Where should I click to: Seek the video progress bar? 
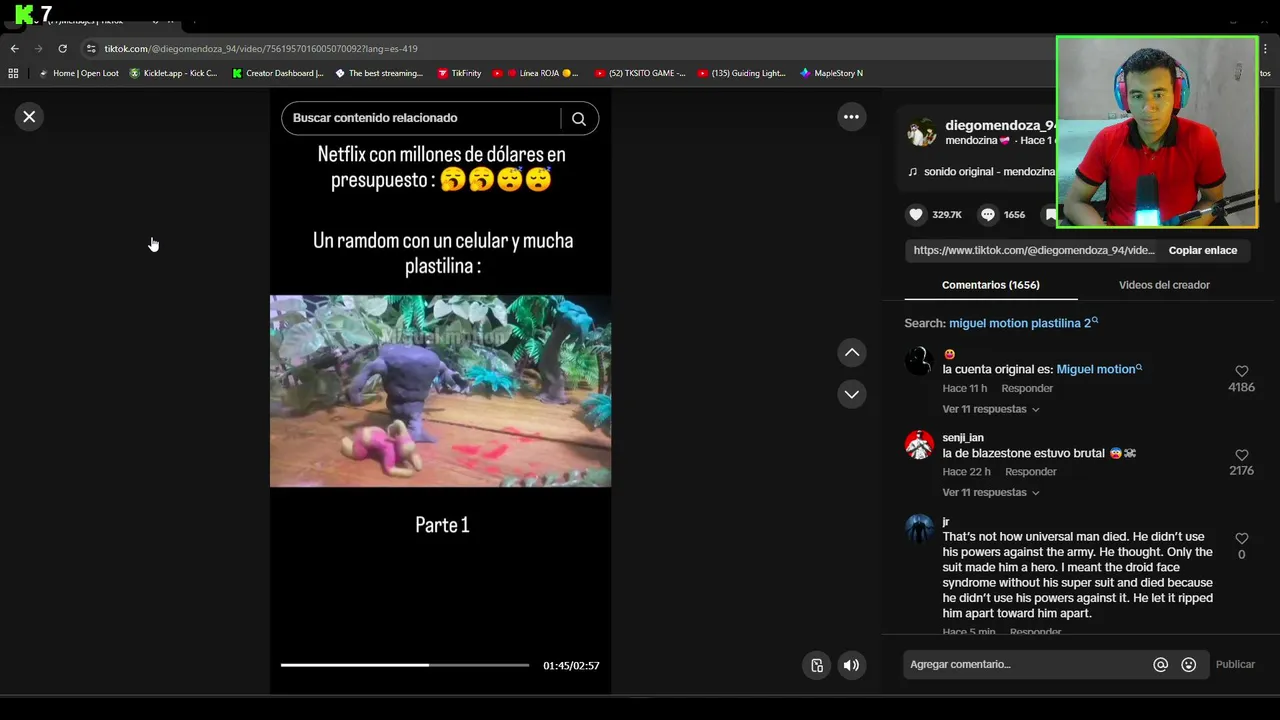coord(405,665)
